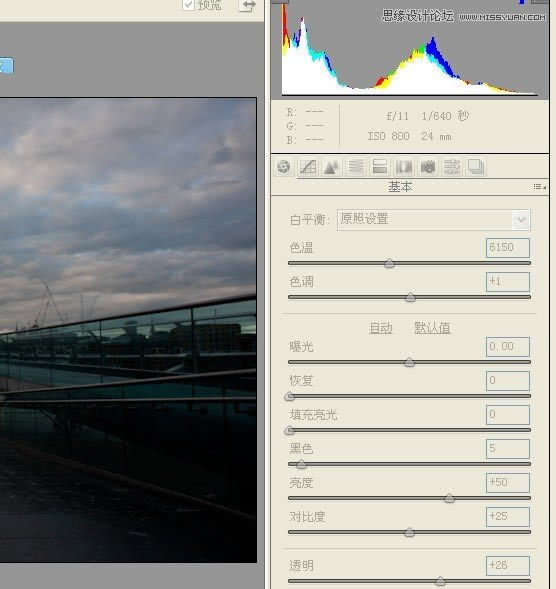Open the Lens Corrections panel tab
Image resolution: width=556 pixels, height=589 pixels.
tap(403, 167)
